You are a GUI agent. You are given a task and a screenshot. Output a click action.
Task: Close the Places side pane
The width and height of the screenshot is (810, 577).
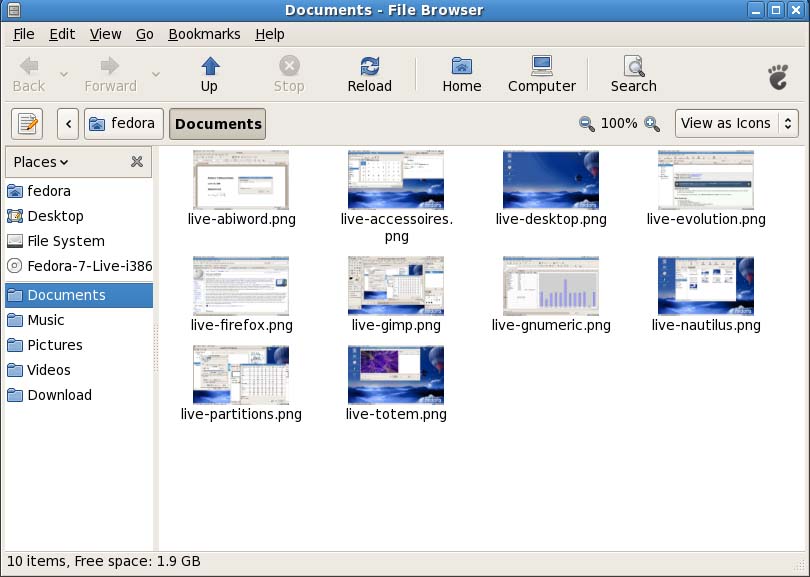coord(137,162)
